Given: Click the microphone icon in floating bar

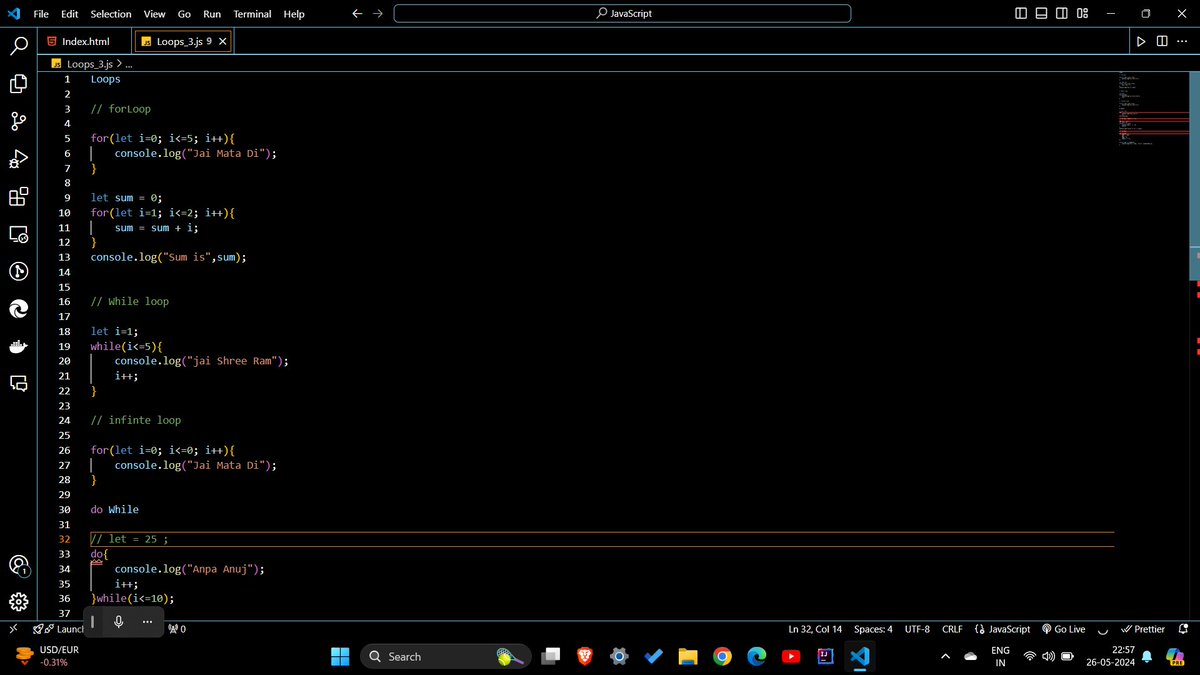Looking at the screenshot, I should pyautogui.click(x=119, y=622).
